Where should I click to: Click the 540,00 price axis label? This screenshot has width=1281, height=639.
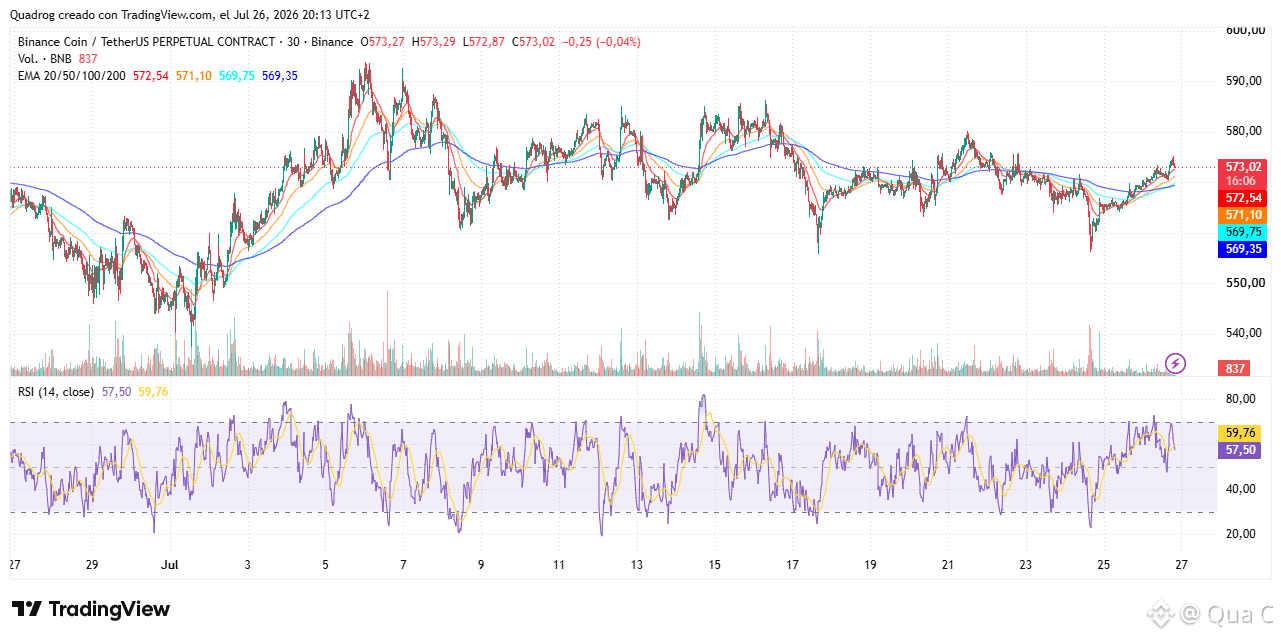(x=1245, y=333)
